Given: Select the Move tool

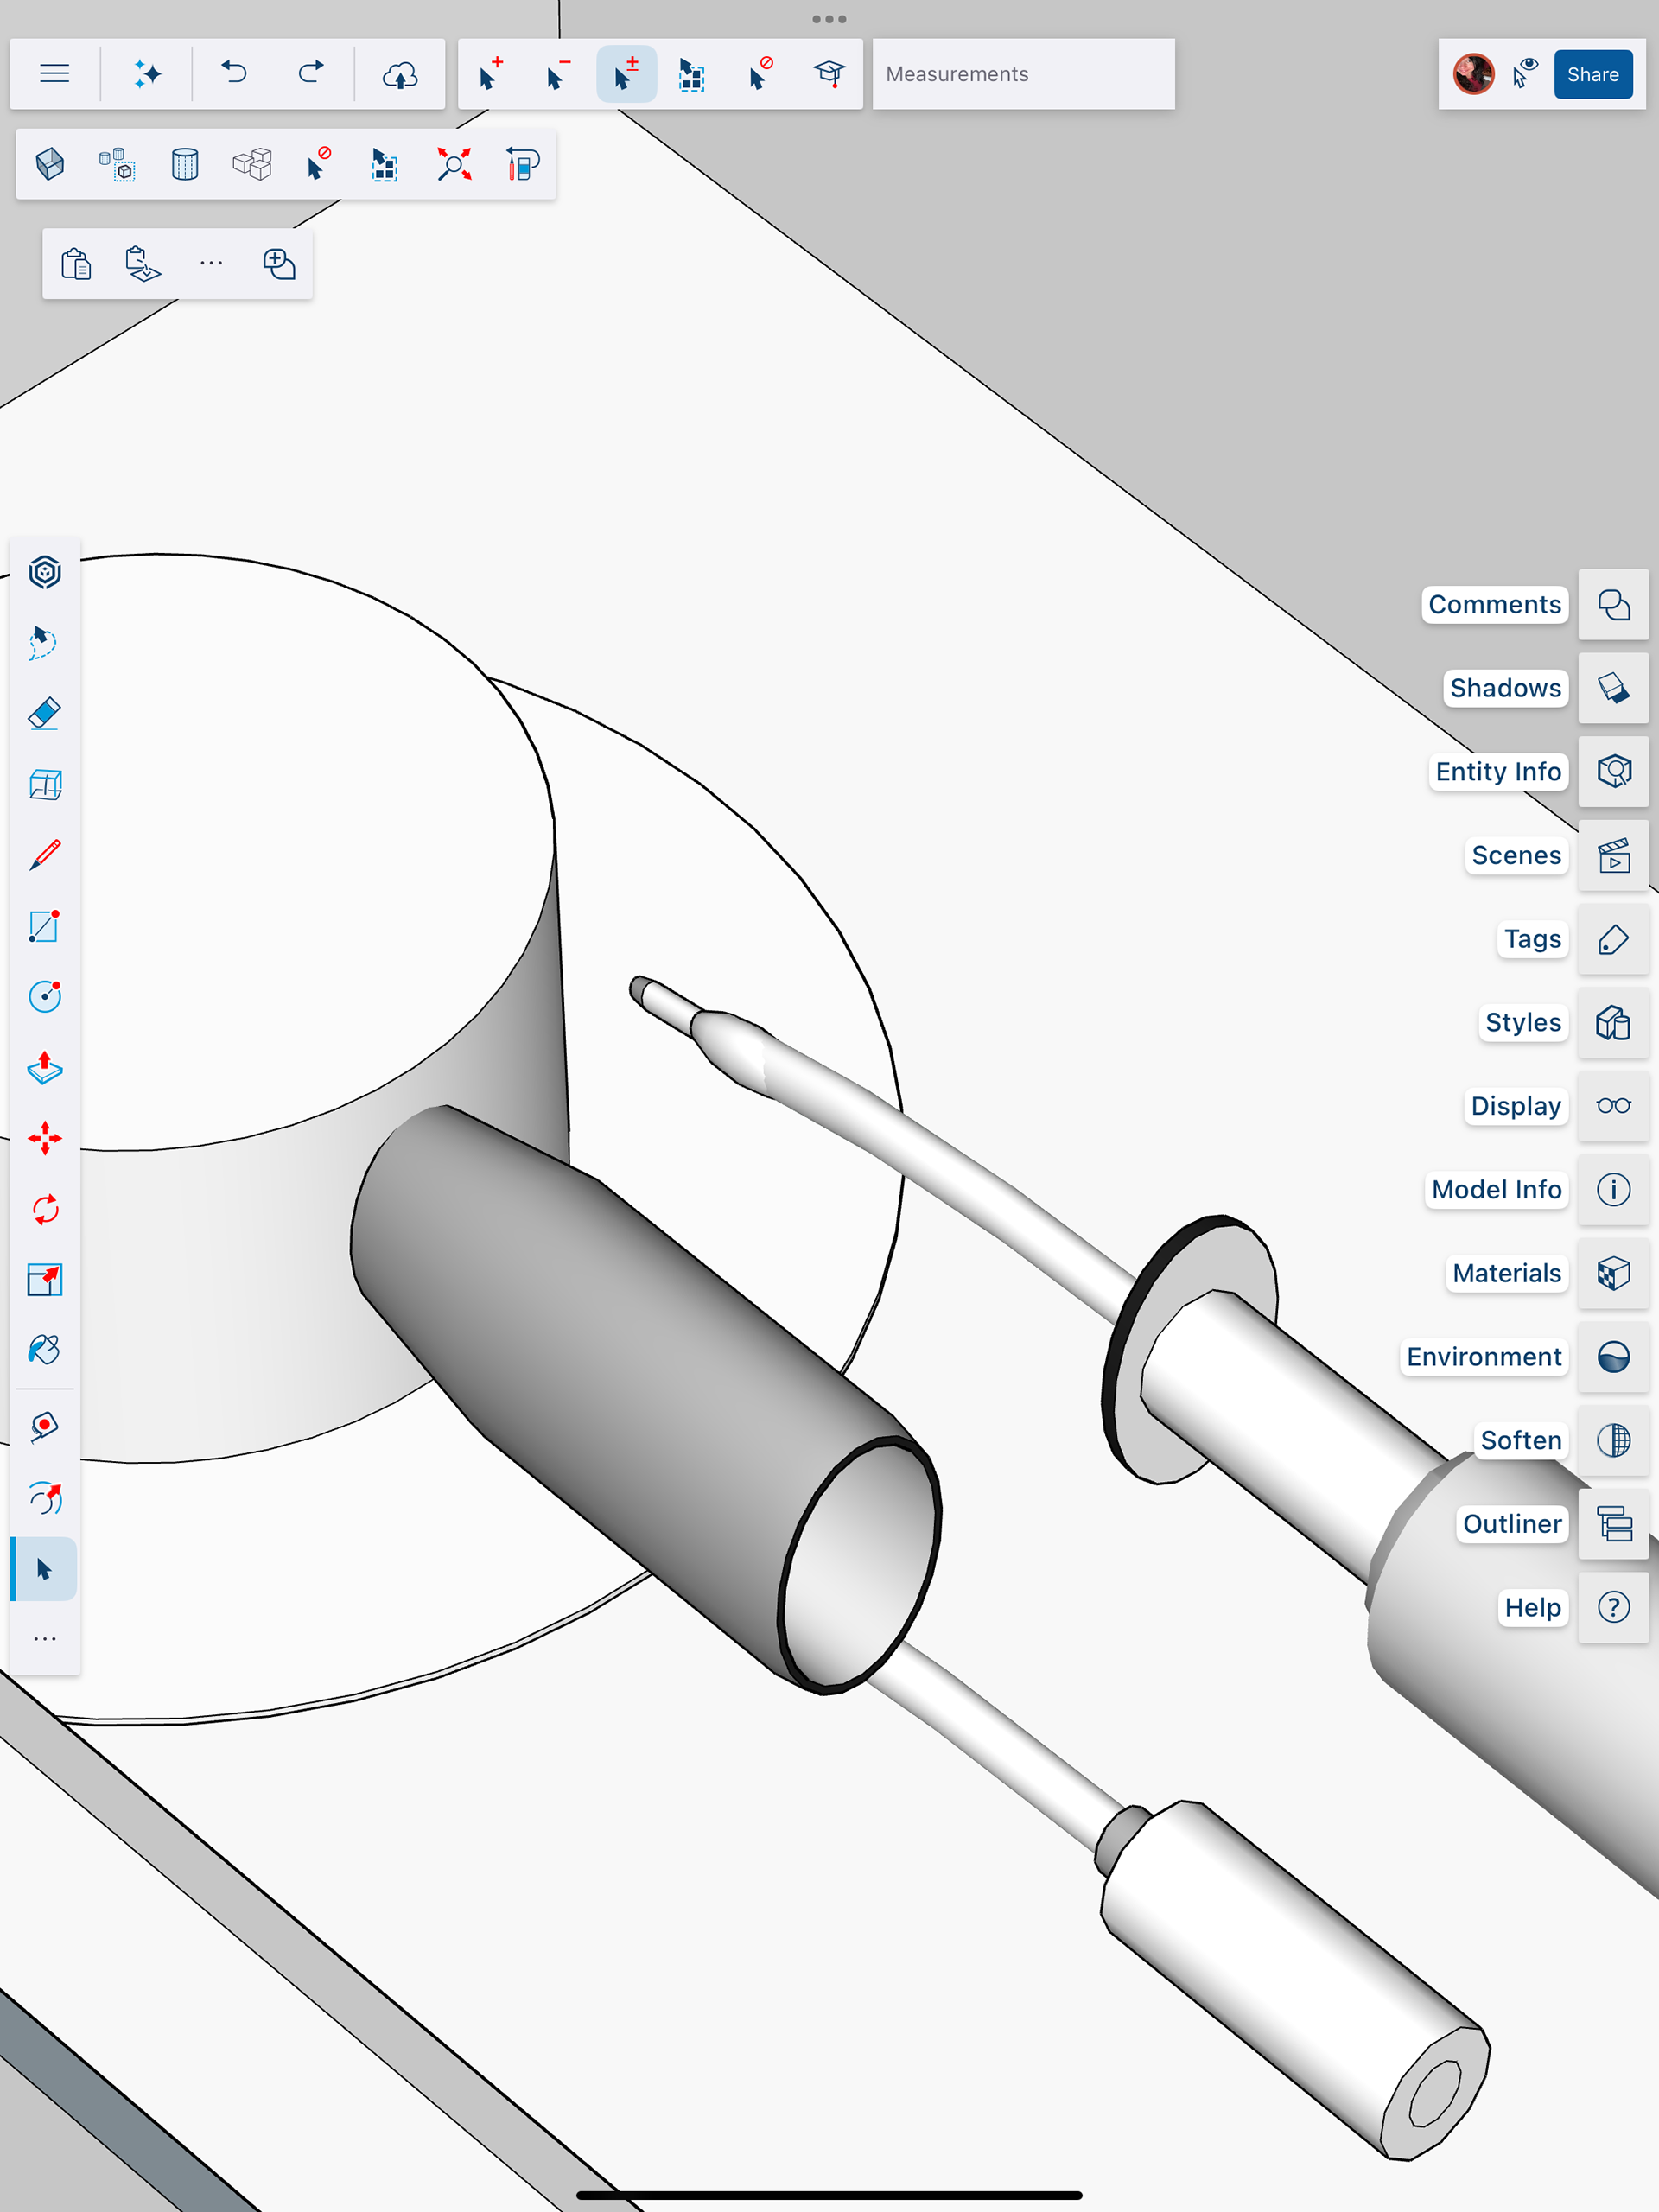Looking at the screenshot, I should 44,1138.
